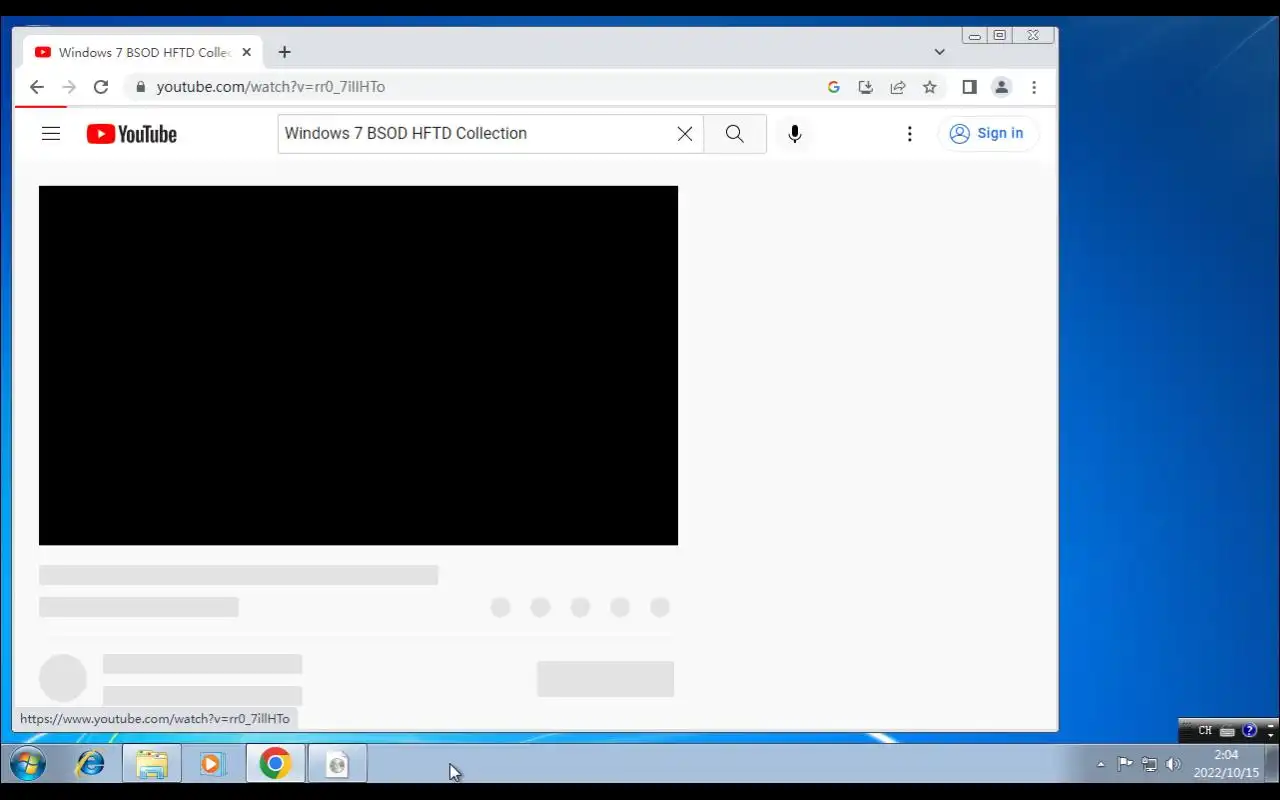Open the clock showing 2:04
This screenshot has height=800, width=1280.
pos(1226,764)
